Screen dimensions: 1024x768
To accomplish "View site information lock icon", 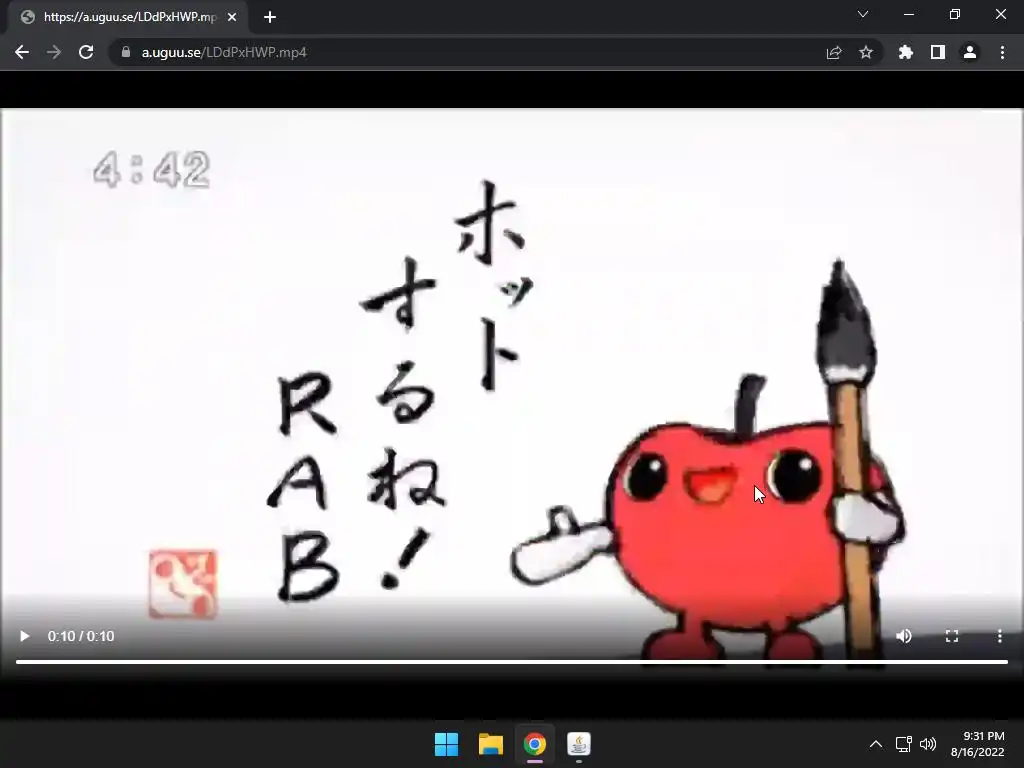I will (x=126, y=52).
